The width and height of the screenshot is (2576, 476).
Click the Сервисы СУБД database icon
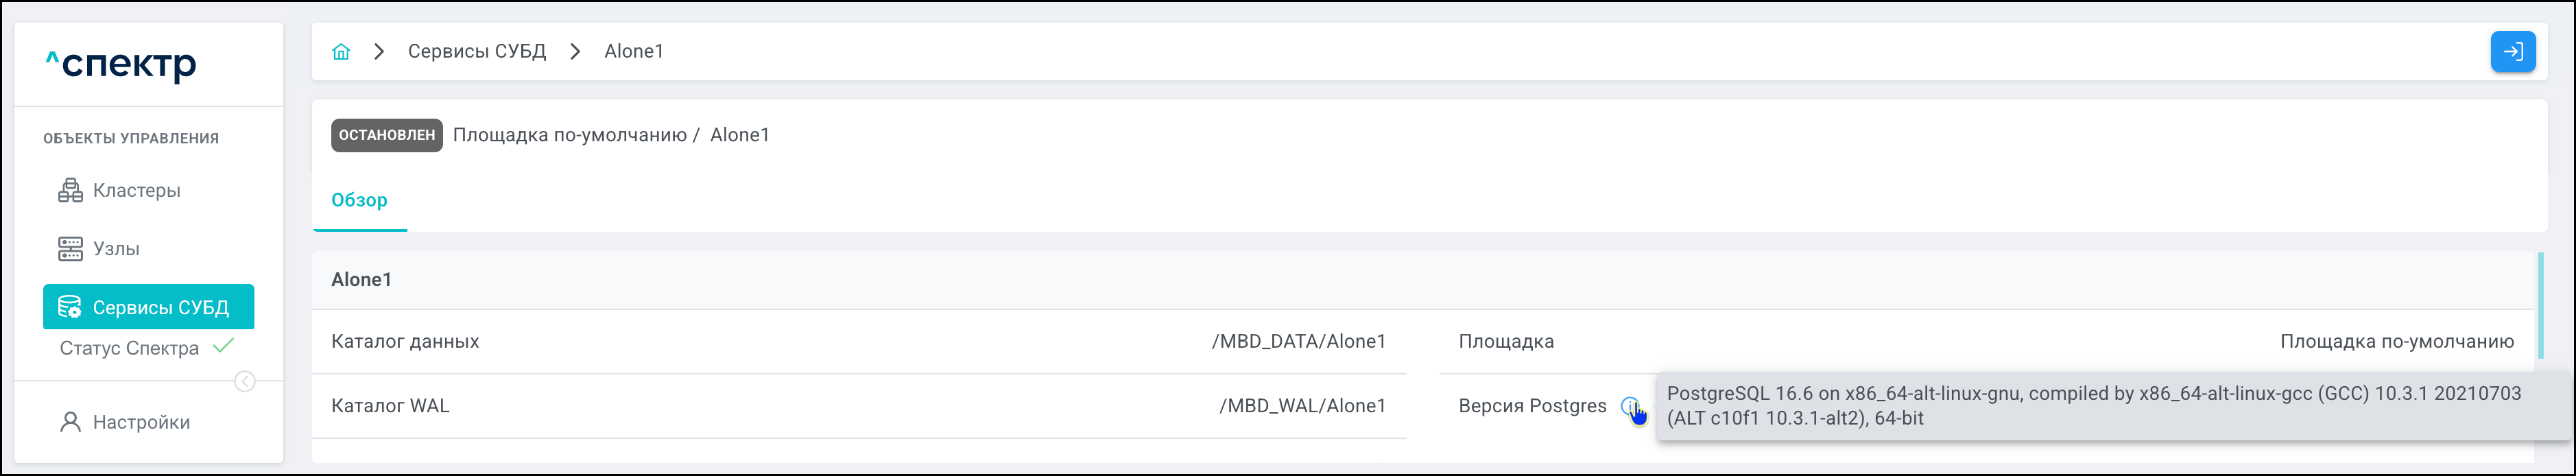(x=70, y=307)
